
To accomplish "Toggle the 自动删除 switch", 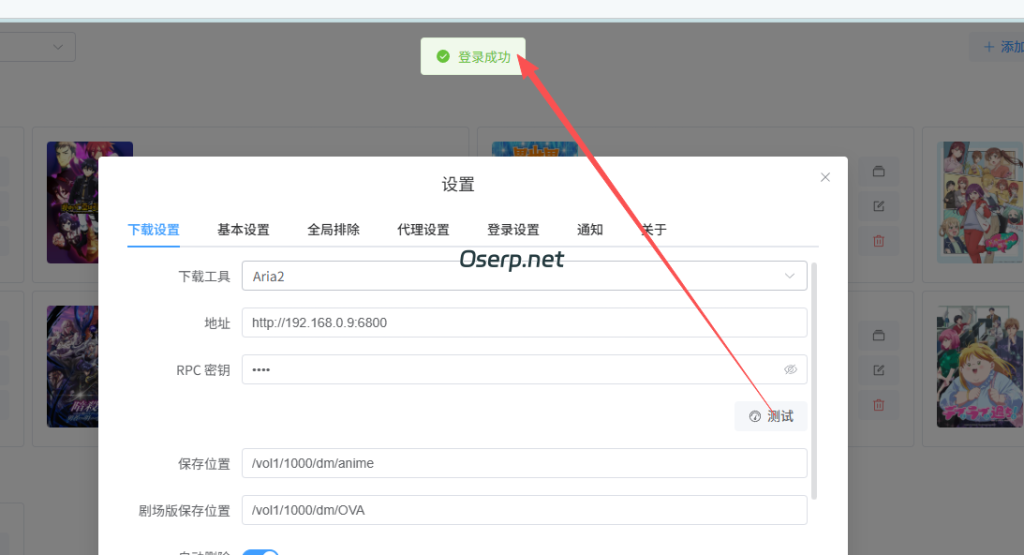I will click(x=261, y=552).
